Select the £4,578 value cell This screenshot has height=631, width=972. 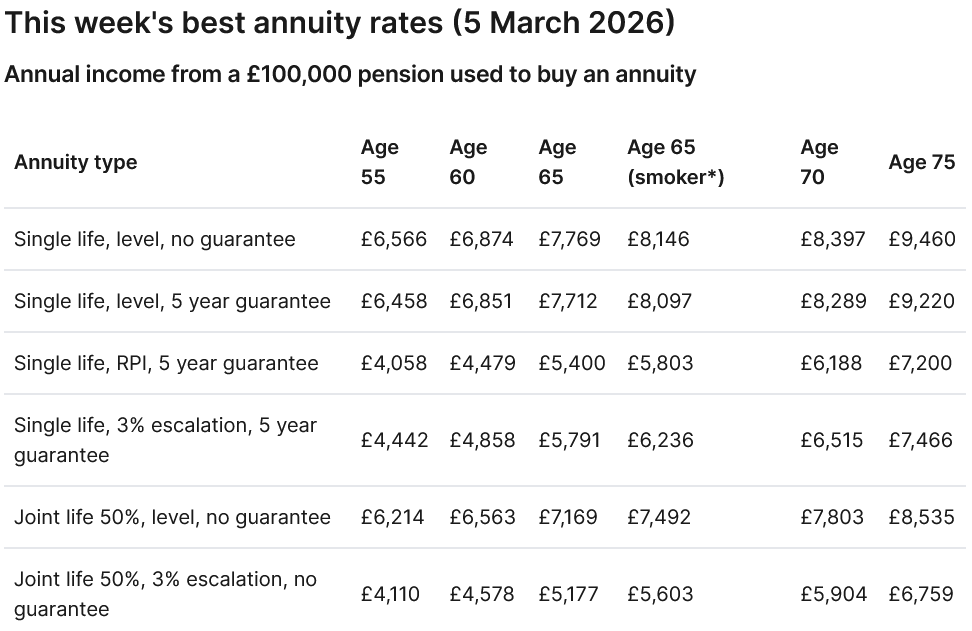482,594
